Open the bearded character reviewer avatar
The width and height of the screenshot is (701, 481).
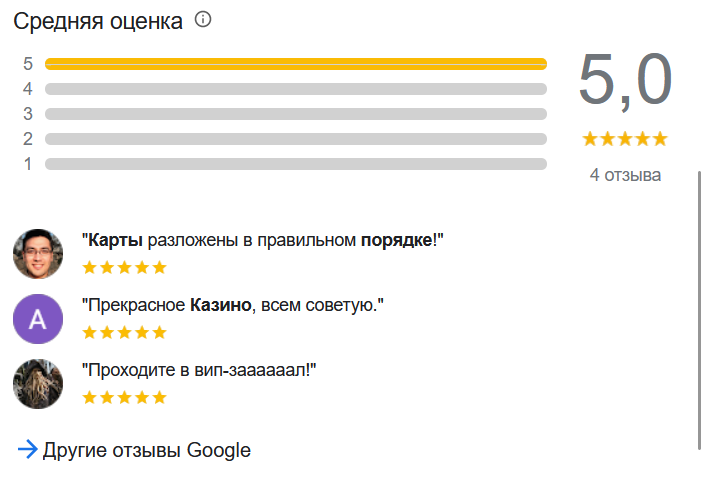pos(38,384)
